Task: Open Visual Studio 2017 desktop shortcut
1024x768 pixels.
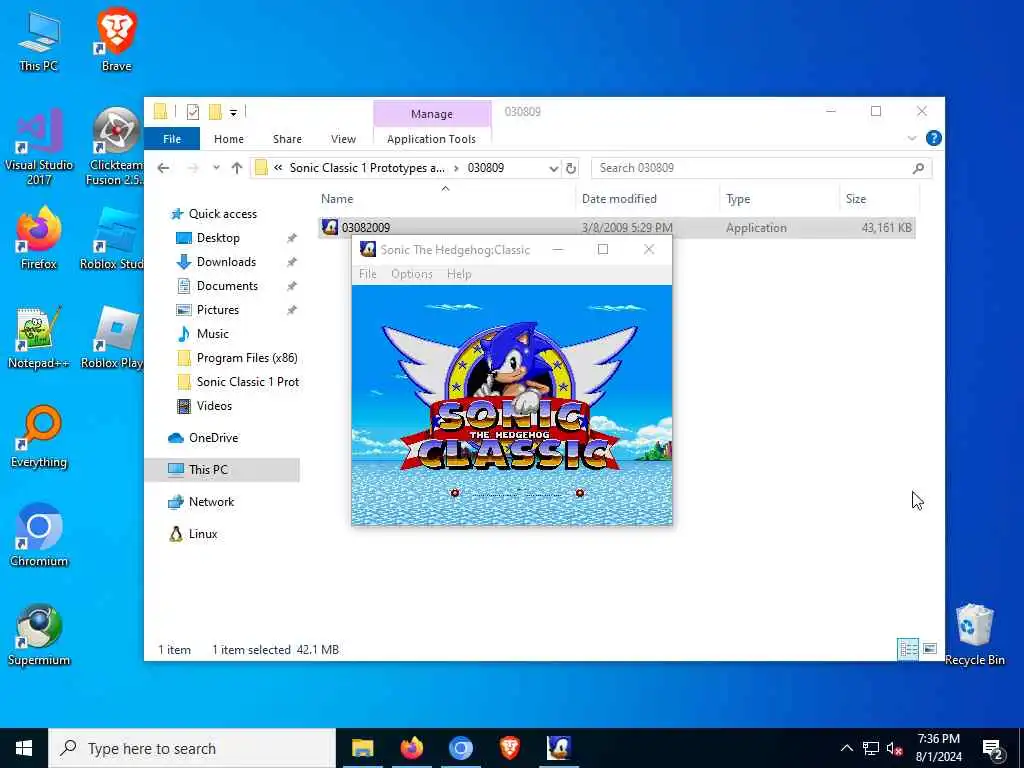Action: (39, 146)
